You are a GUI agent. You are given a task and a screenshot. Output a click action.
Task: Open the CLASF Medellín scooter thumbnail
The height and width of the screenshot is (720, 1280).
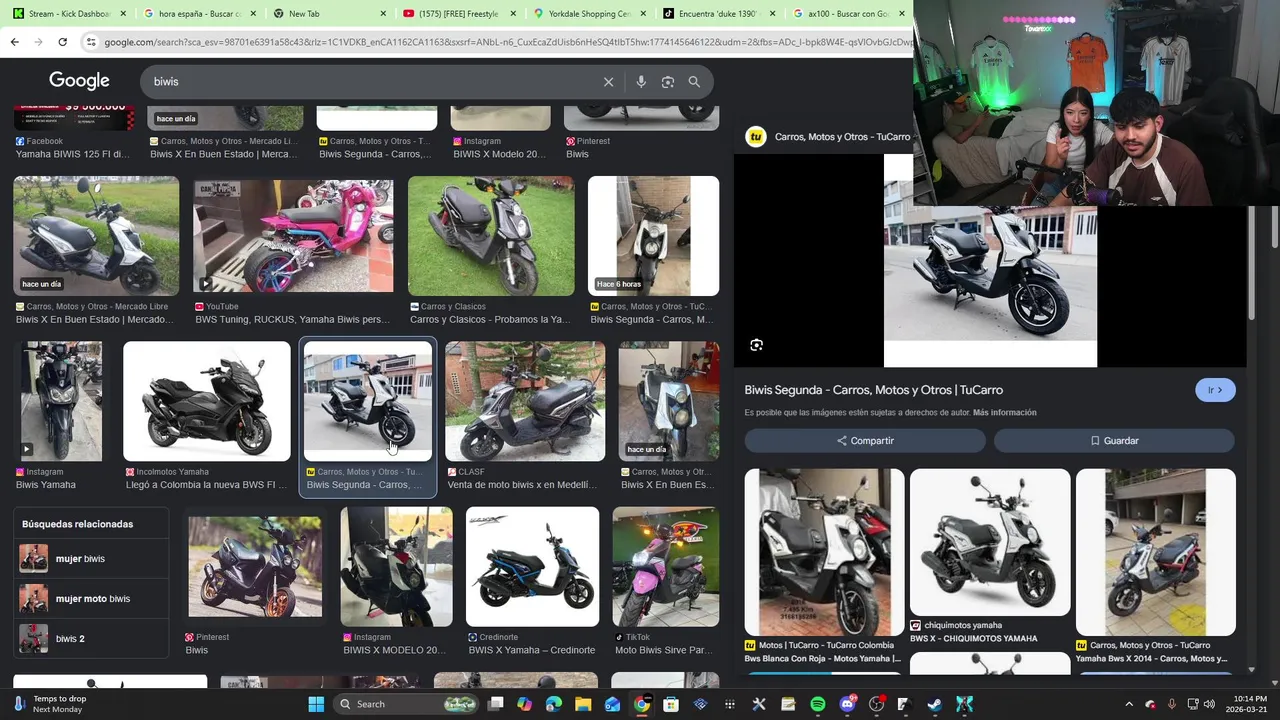525,401
